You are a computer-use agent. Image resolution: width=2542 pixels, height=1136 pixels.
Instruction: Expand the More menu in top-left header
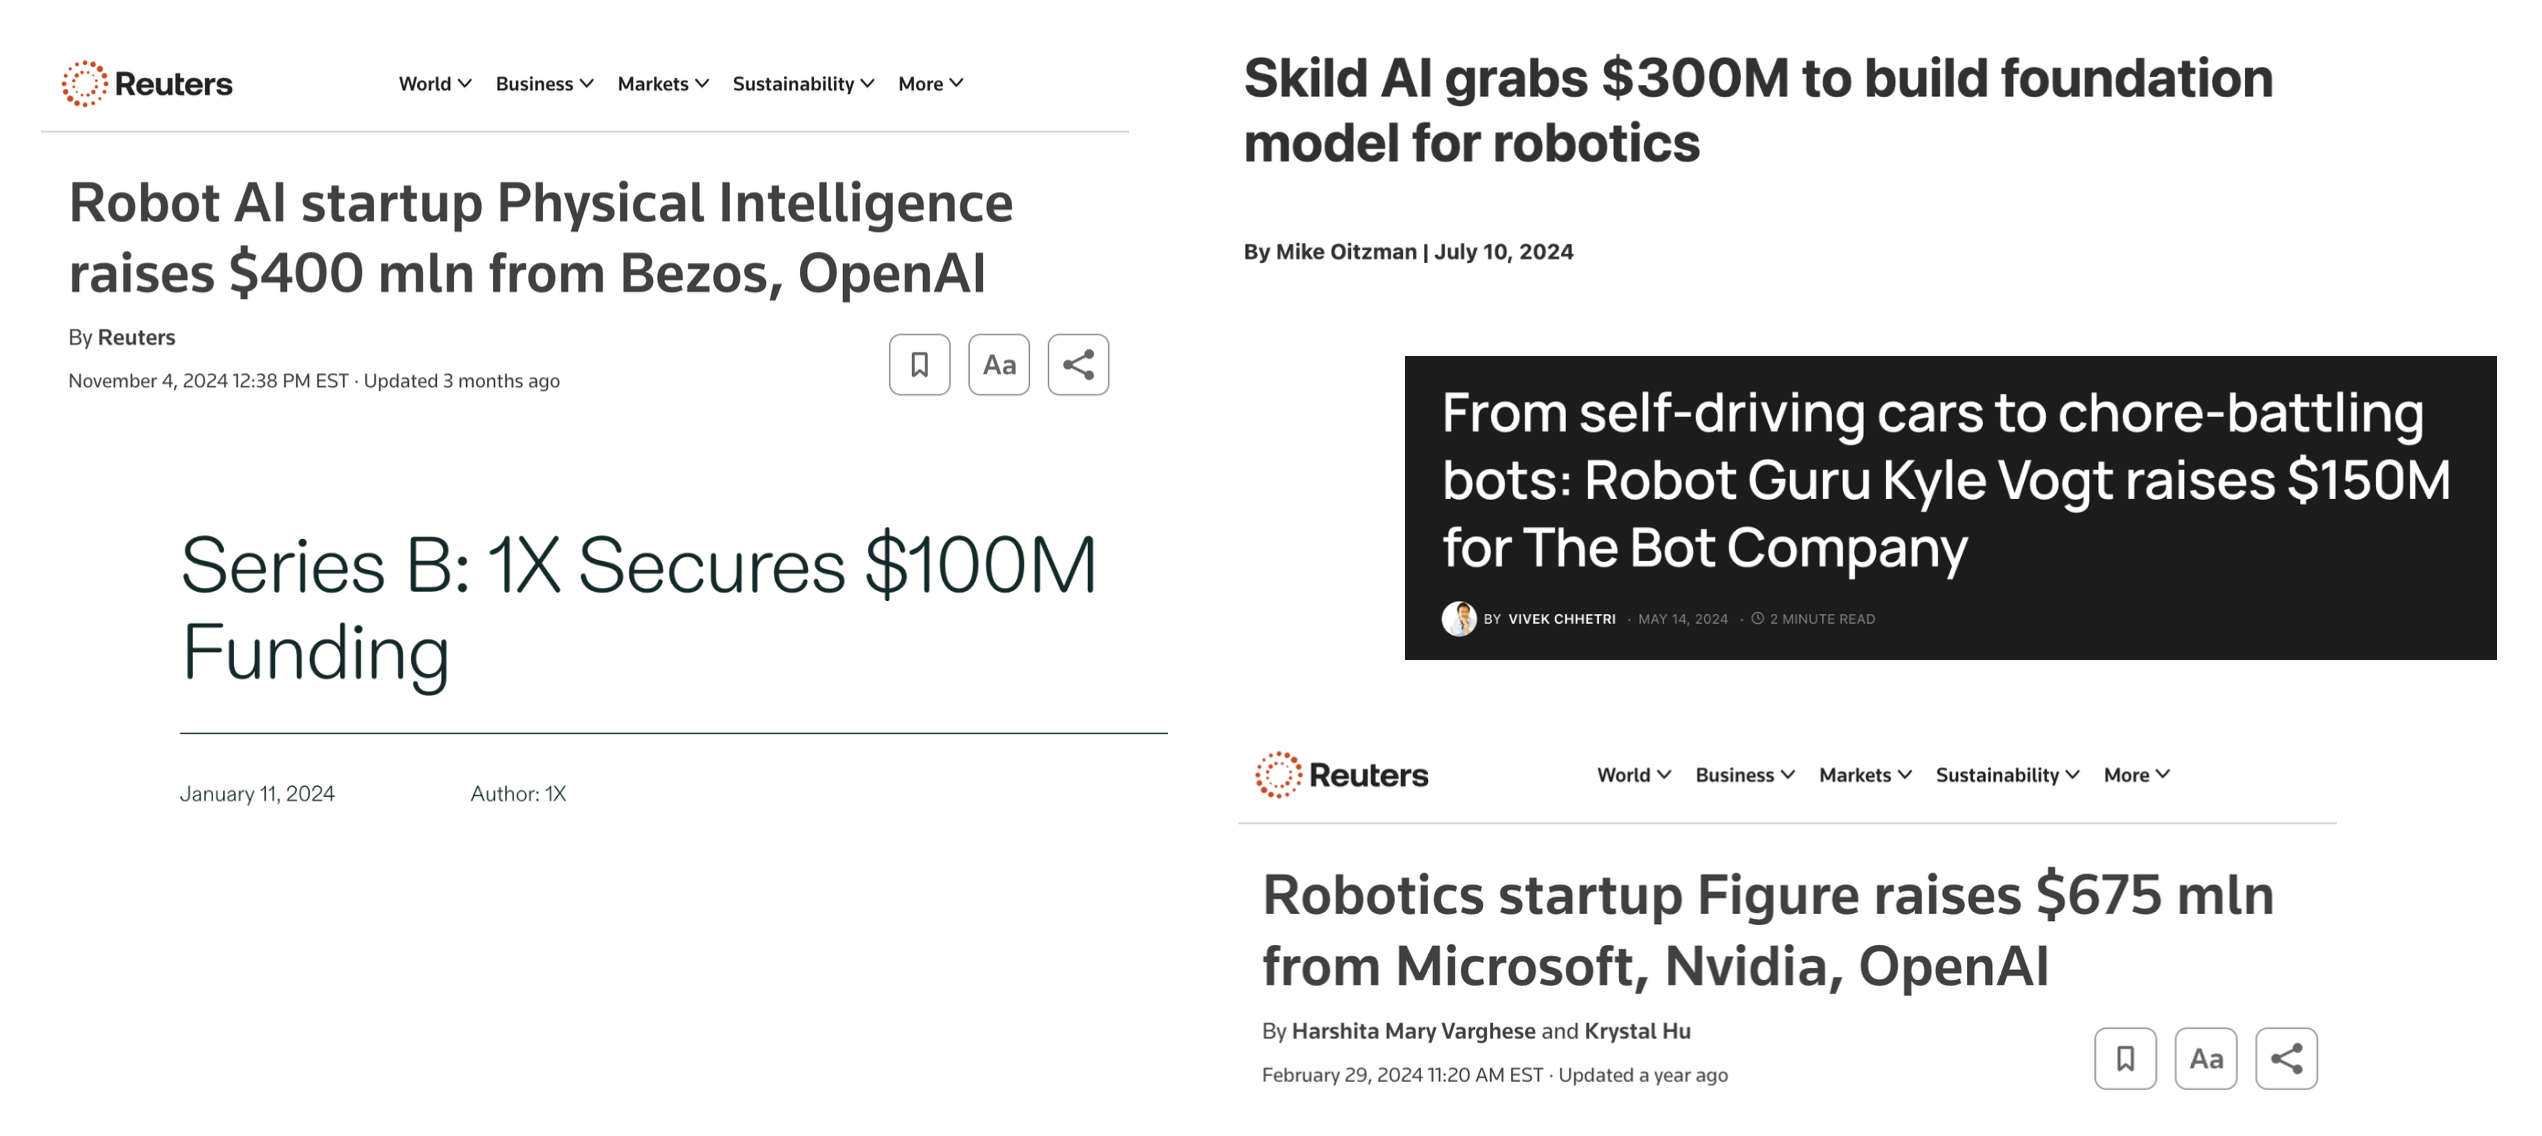(x=930, y=84)
